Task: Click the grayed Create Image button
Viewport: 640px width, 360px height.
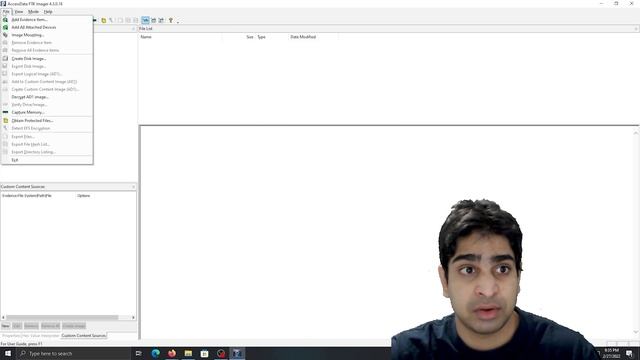Action: tap(74, 326)
